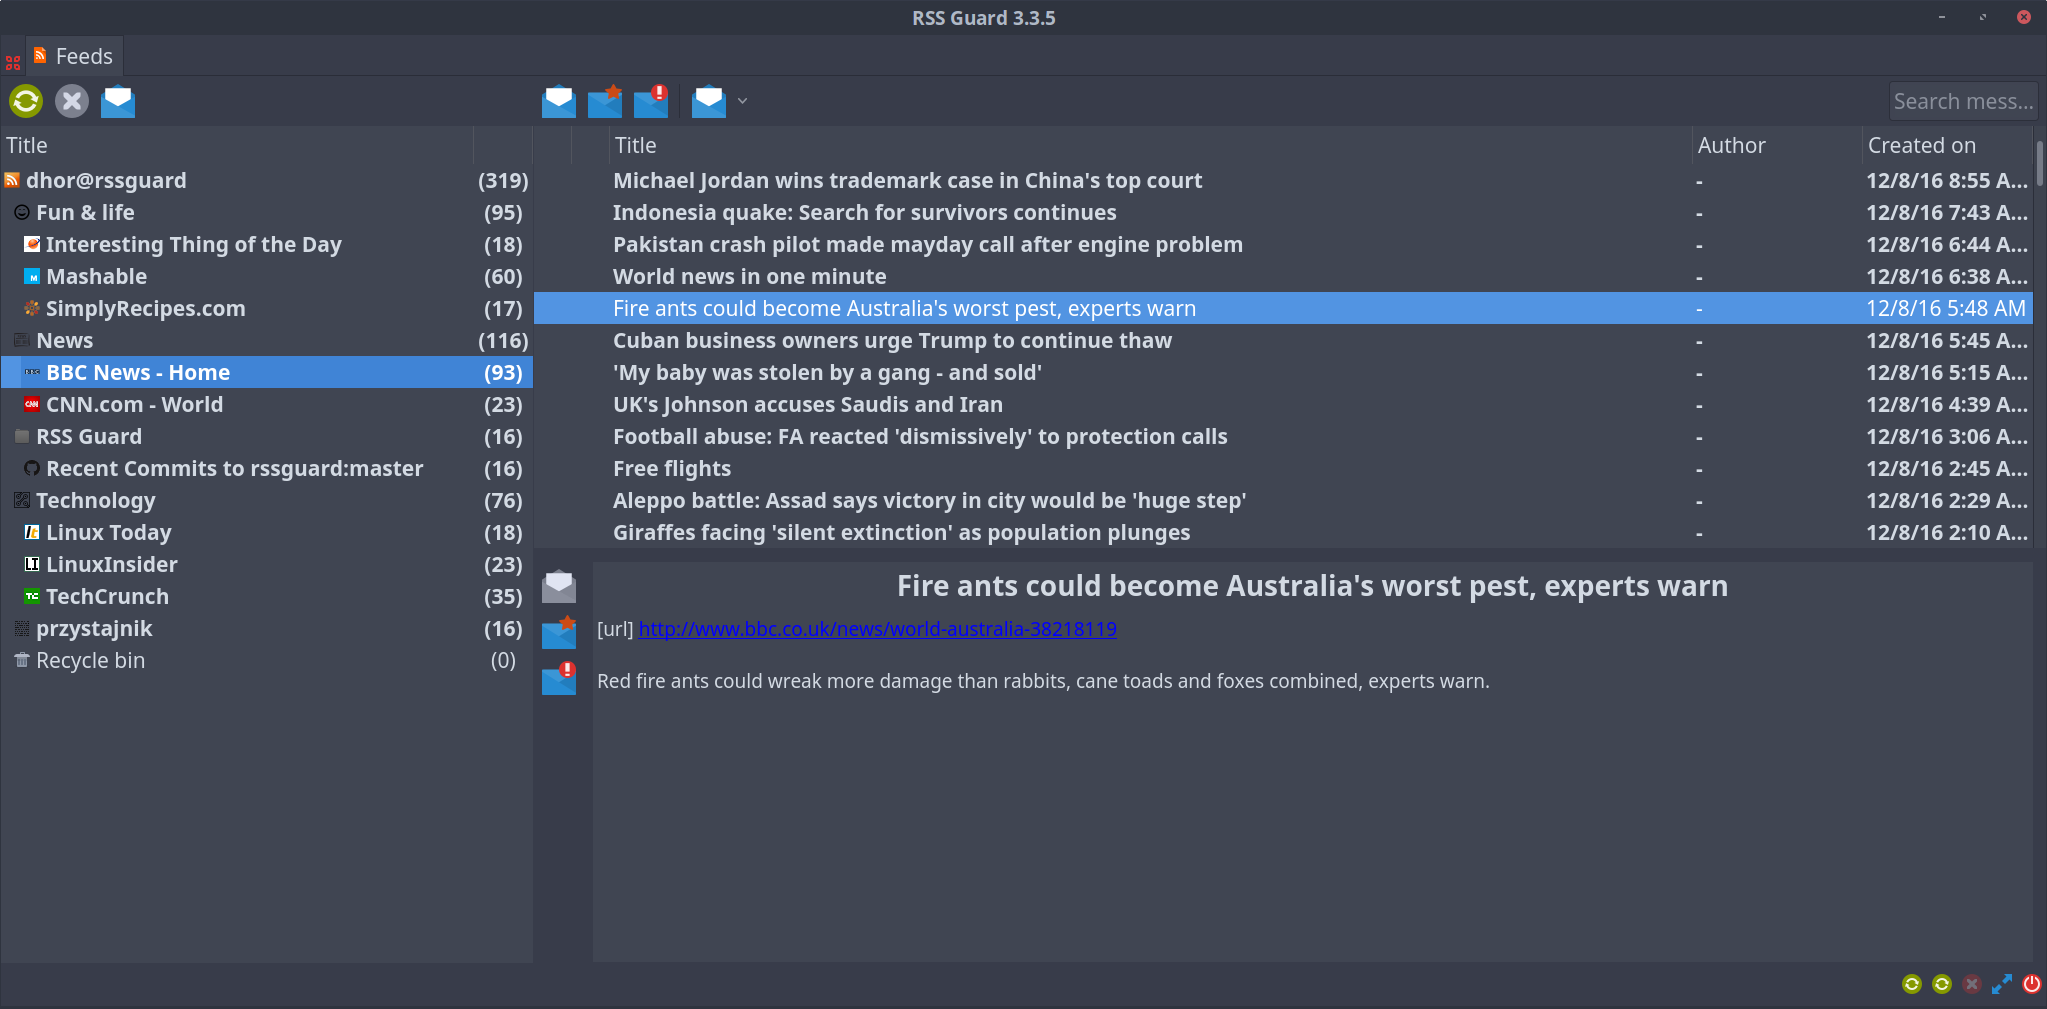Click the (319) unread count of dhor@rssguard
This screenshot has width=2047, height=1009.
[x=503, y=181]
